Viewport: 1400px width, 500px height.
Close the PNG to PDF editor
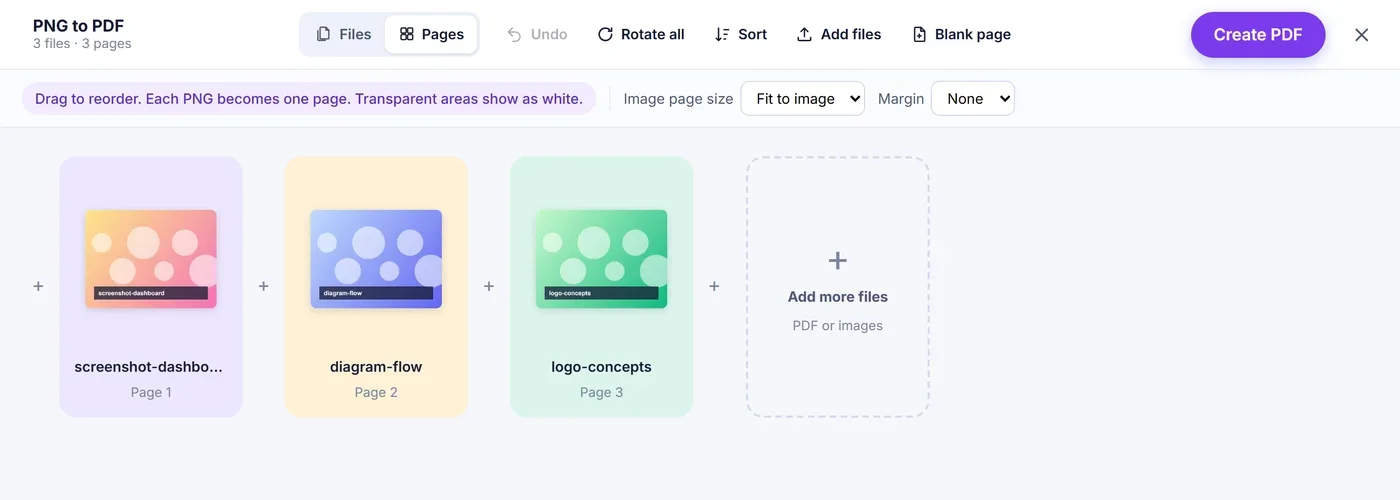pyautogui.click(x=1361, y=35)
